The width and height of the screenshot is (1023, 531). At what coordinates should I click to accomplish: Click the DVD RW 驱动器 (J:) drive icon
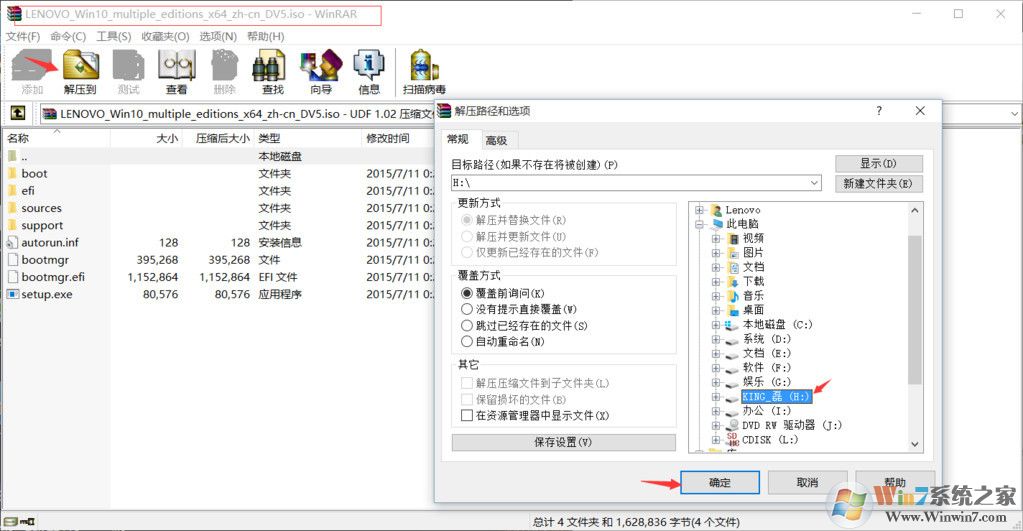pos(733,425)
